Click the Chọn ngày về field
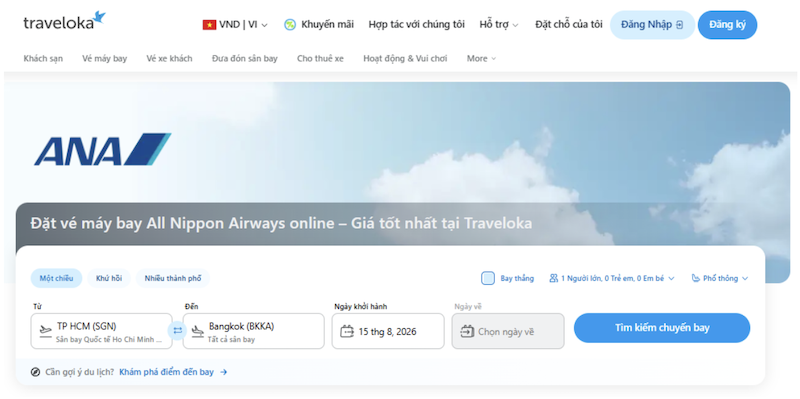Screen dimensions: 800x399 tap(508, 331)
